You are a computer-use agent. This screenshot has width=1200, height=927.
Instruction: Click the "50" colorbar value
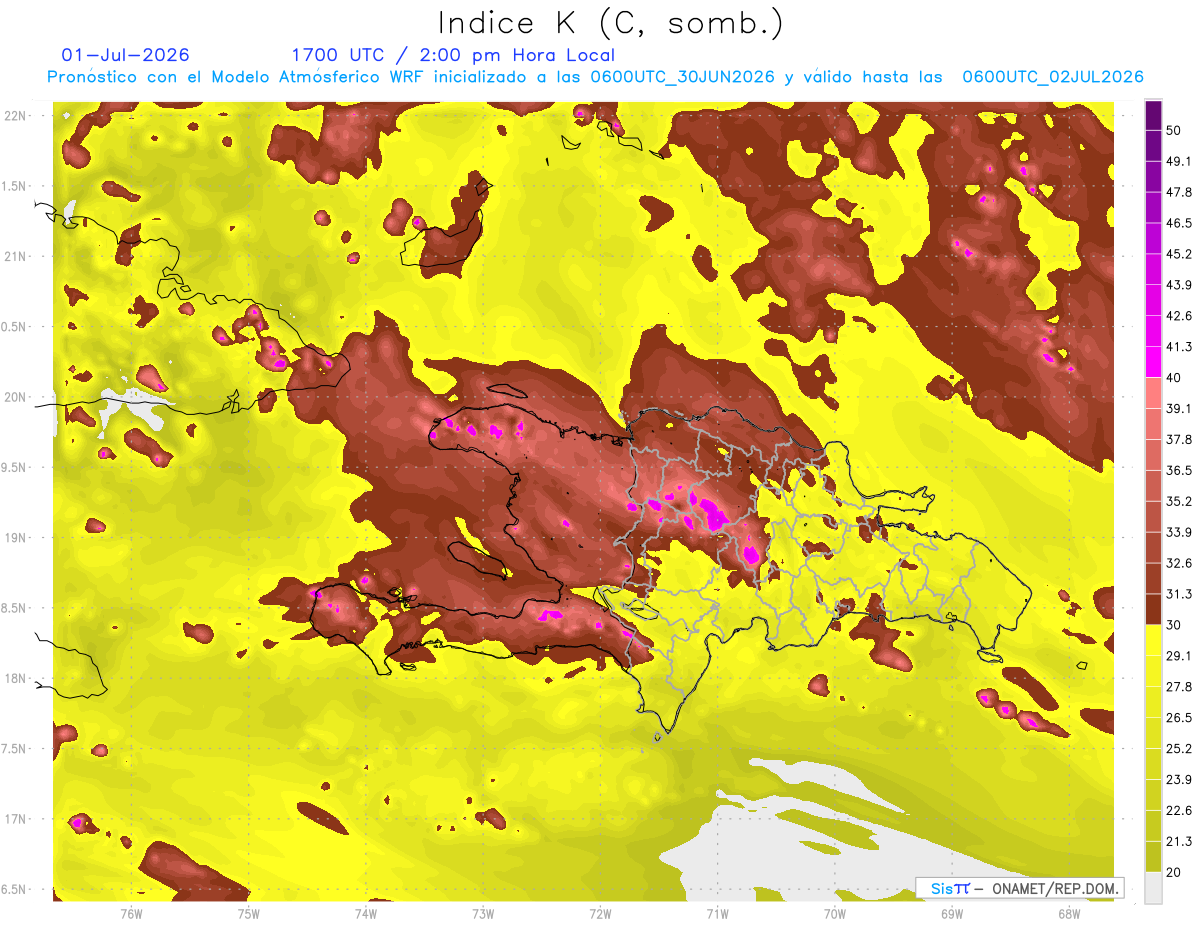coord(1174,131)
